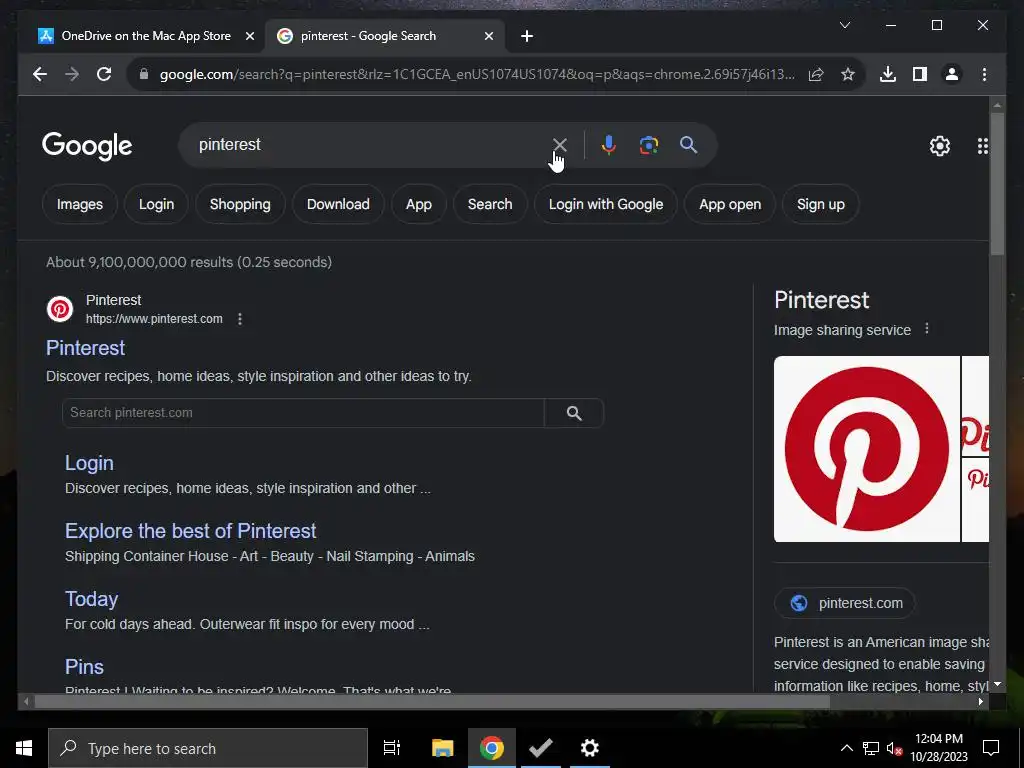Filter results by Images
The image size is (1024, 768).
point(80,204)
